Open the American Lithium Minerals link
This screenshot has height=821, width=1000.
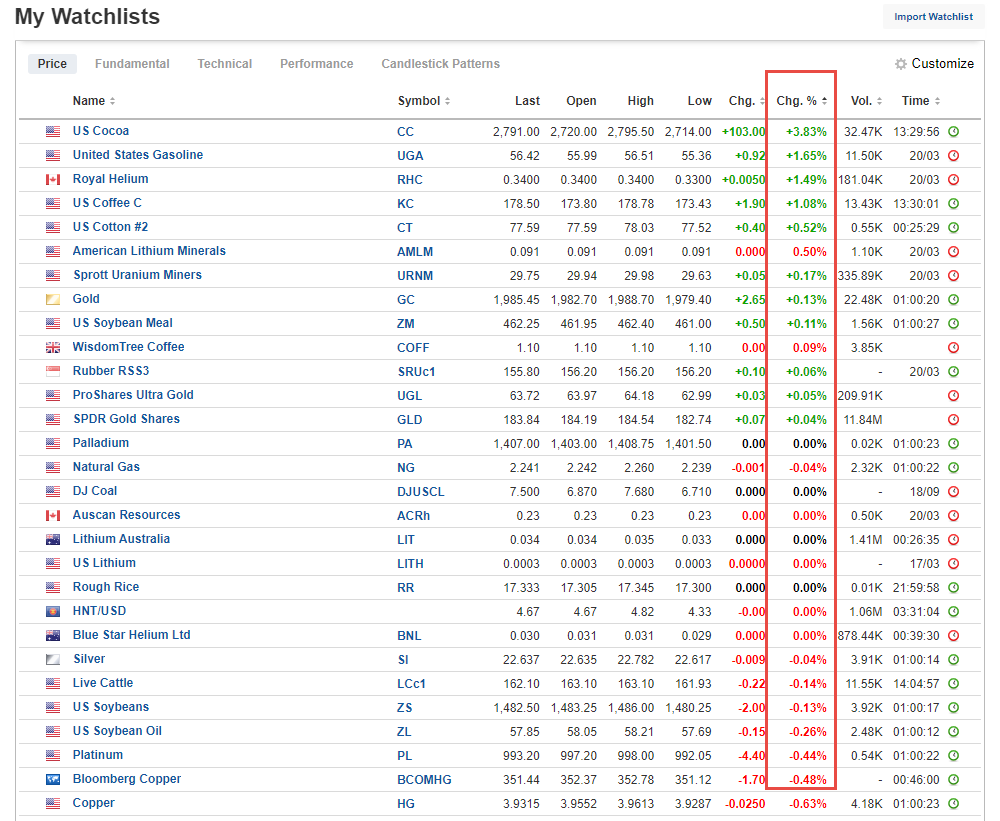(x=149, y=251)
